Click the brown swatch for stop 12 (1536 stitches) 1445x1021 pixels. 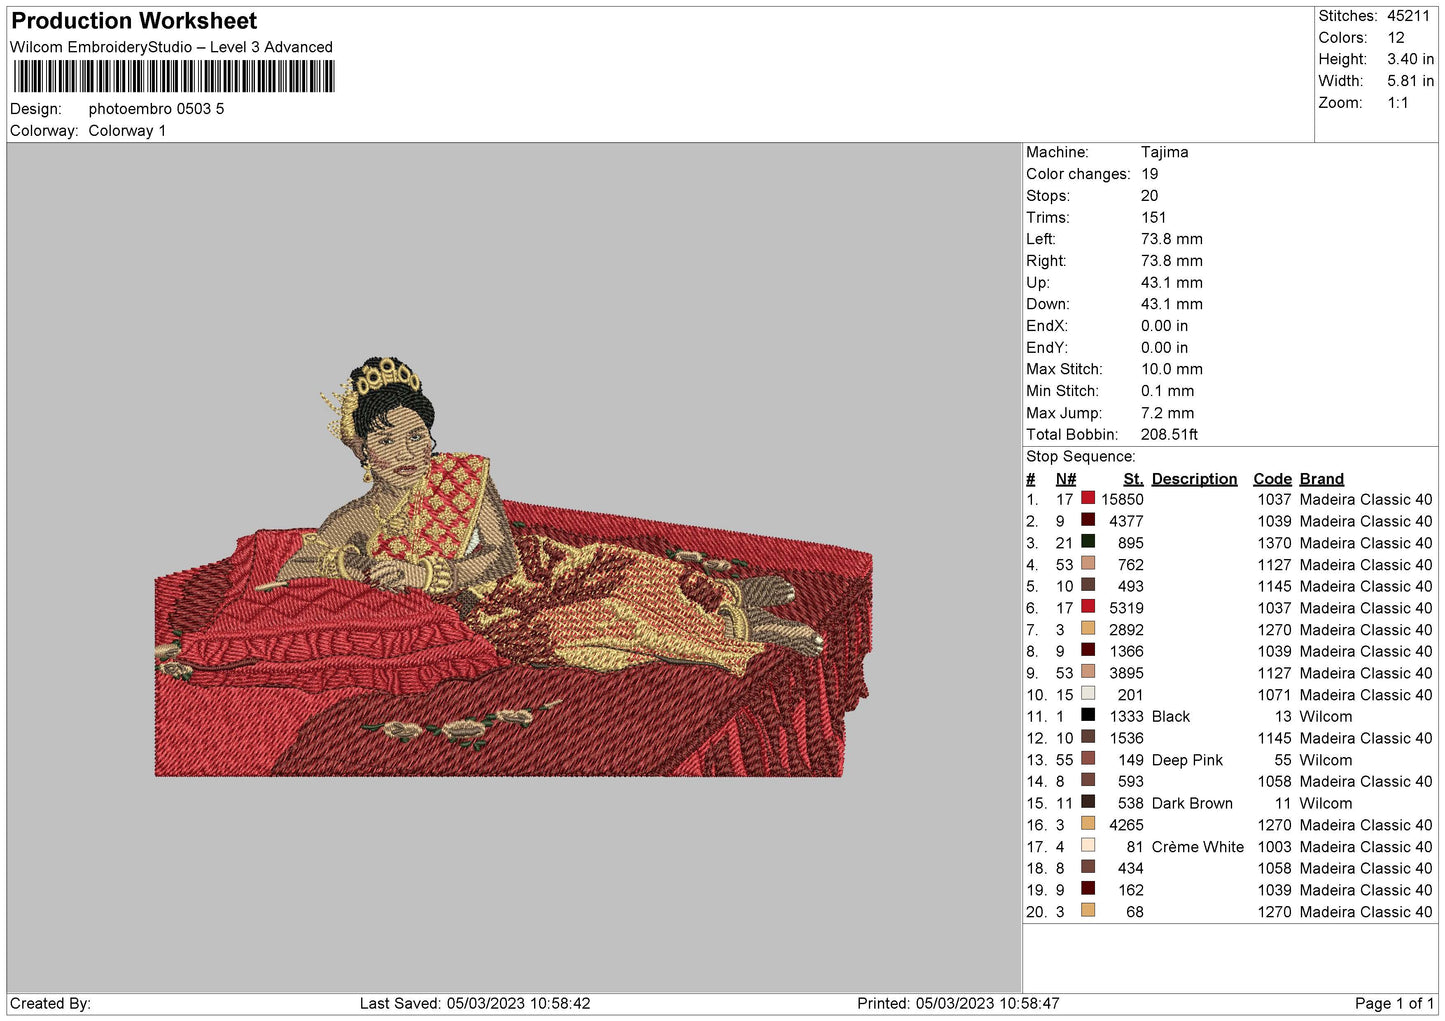click(1088, 737)
